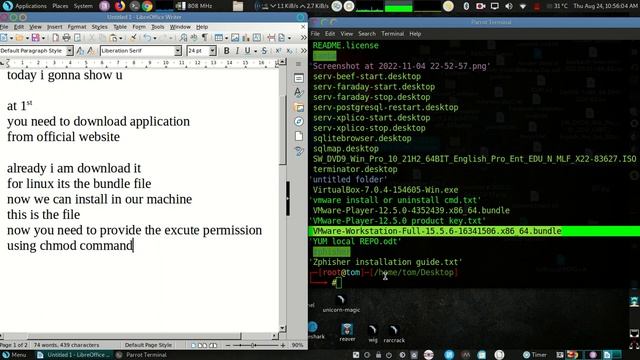Click the Clone Formatting brush icon
Viewport: 640px width, 360px height.
(x=133, y=38)
